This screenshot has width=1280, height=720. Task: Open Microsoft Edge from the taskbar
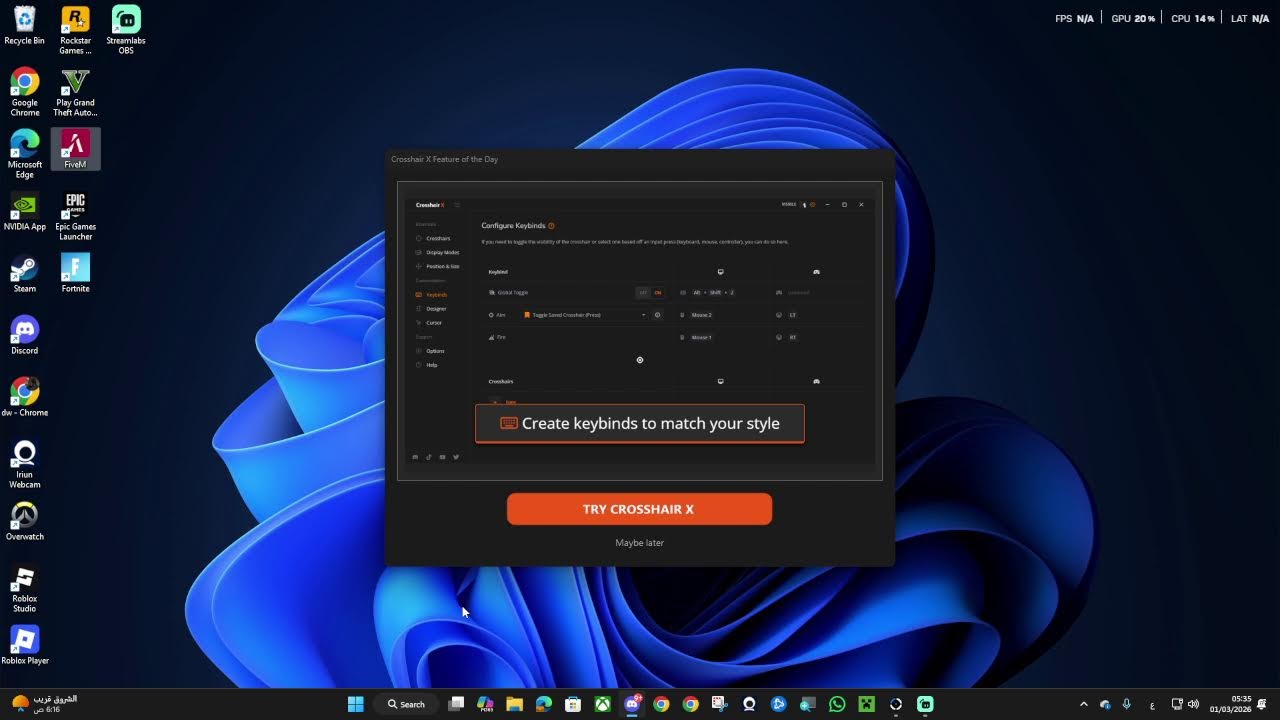[543, 704]
